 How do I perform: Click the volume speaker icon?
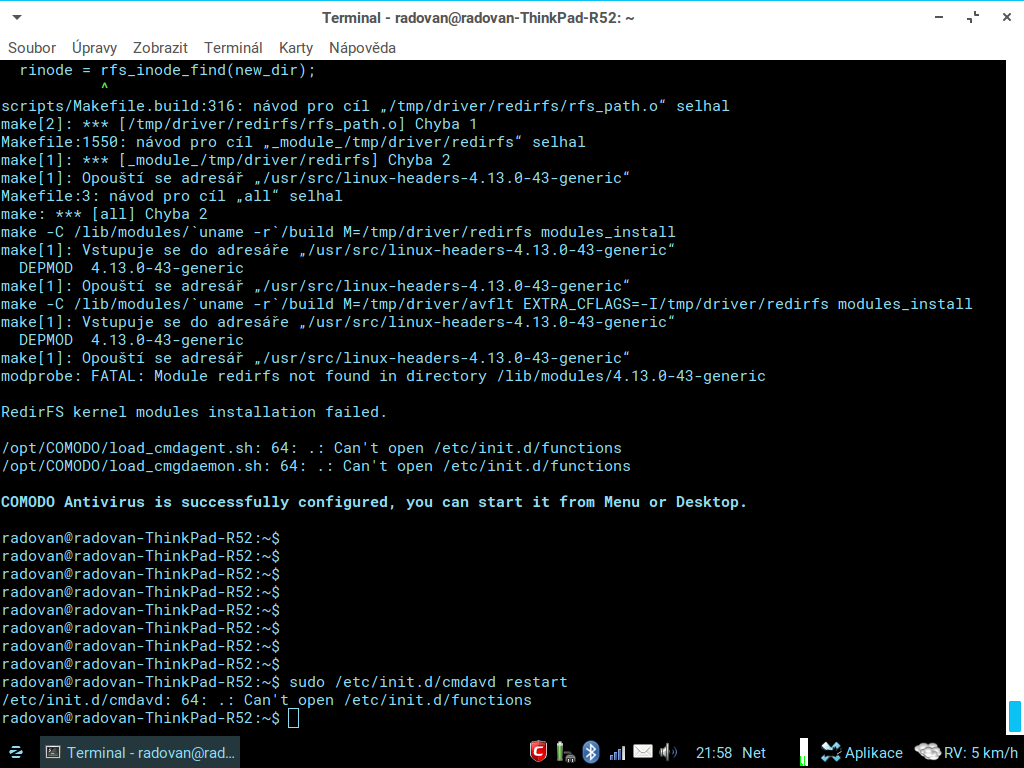pos(668,752)
